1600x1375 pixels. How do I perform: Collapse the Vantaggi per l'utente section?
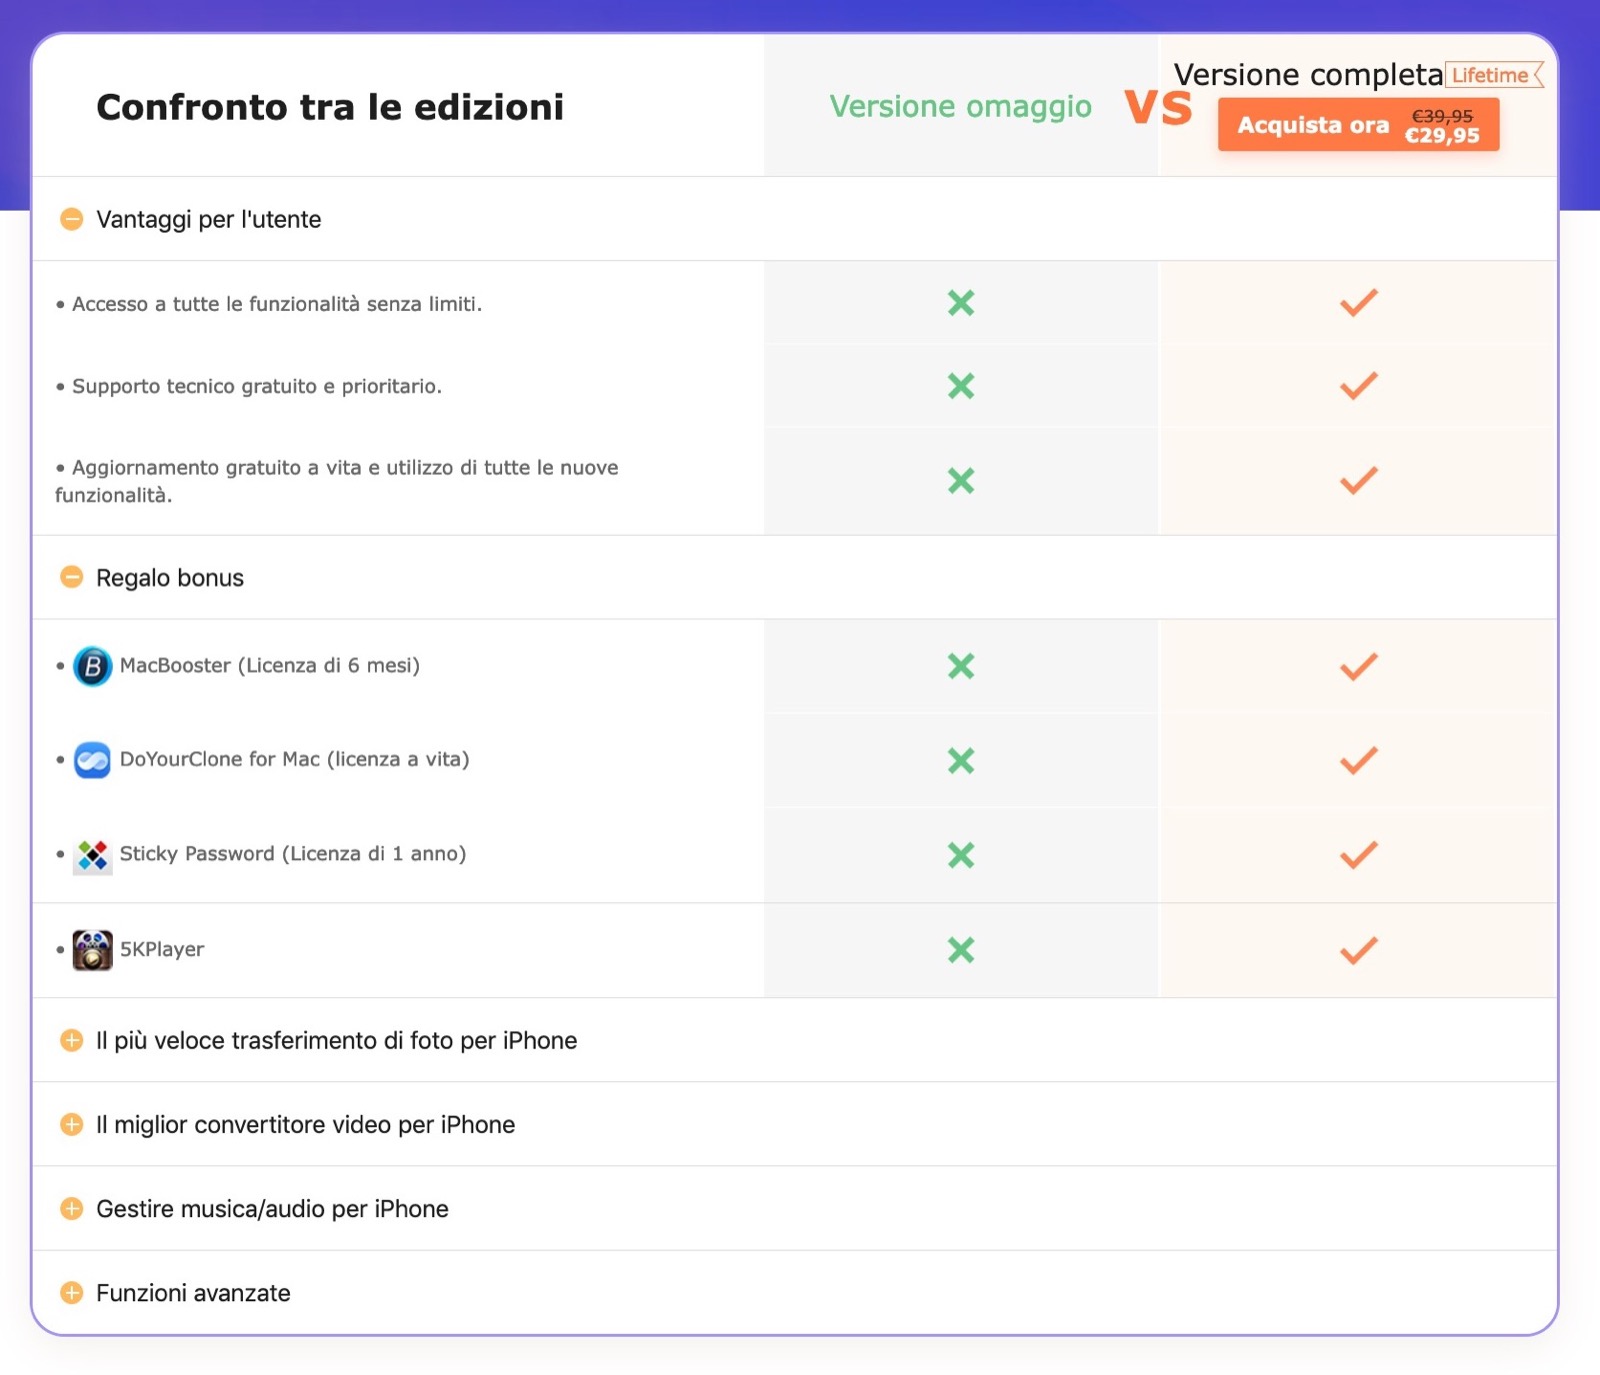coord(72,219)
